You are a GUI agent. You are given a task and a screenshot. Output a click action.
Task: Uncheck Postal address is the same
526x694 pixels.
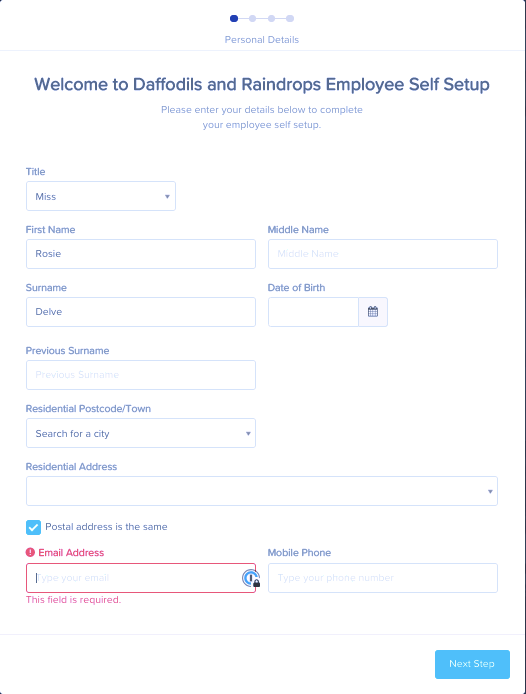coord(34,527)
